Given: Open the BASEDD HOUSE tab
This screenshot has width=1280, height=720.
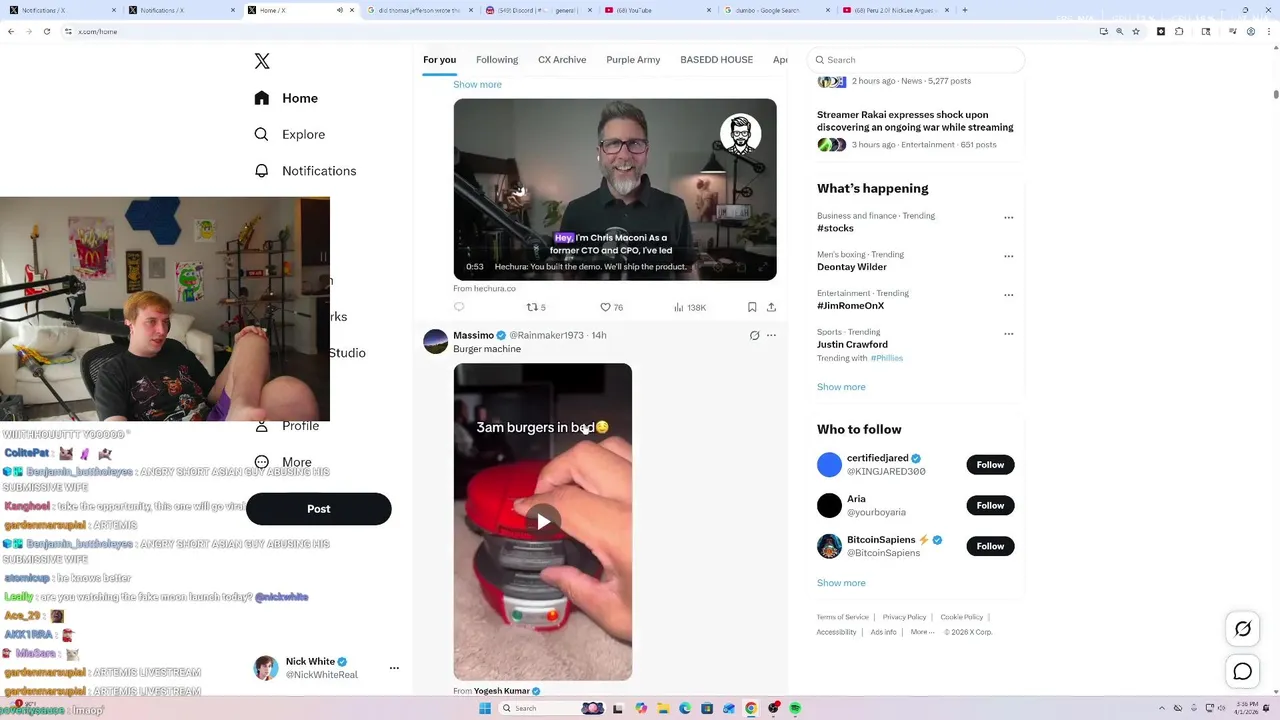Looking at the screenshot, I should point(716,60).
